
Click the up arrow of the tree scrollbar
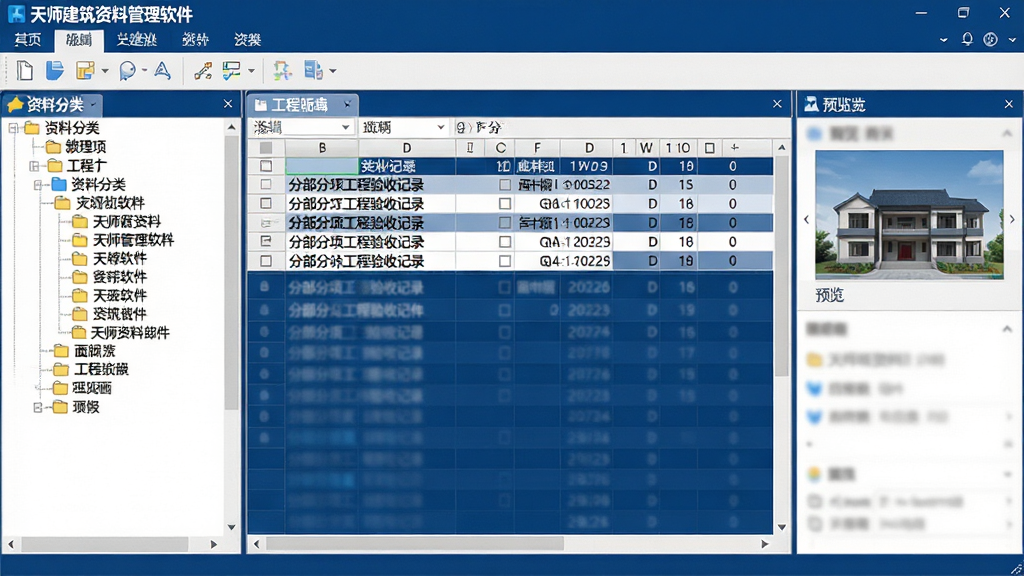click(x=231, y=127)
